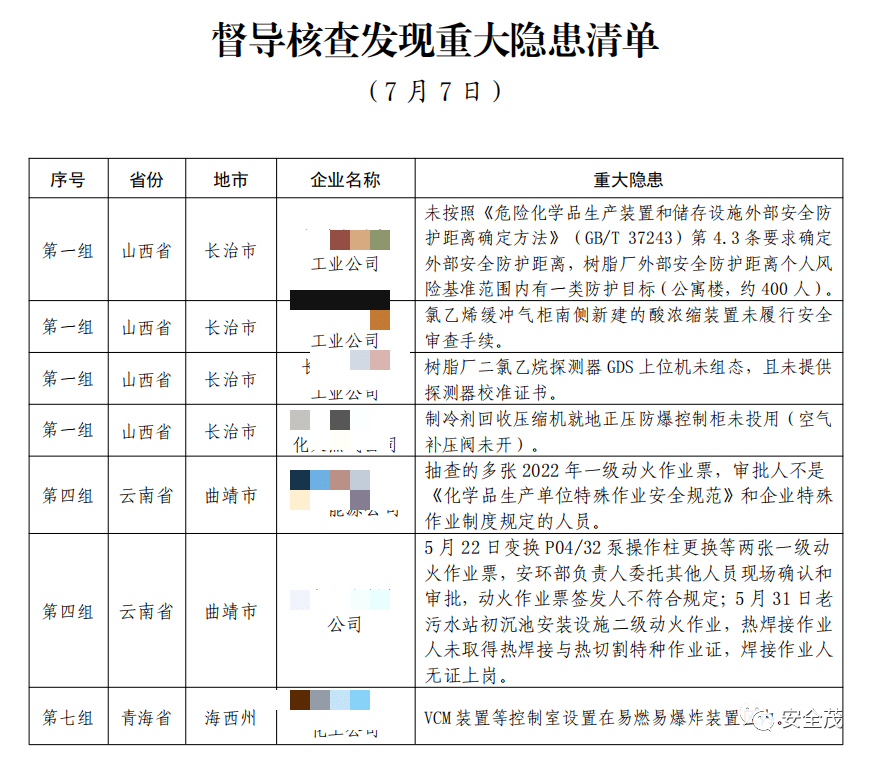
Task: Select 长治市 in the 制冷剂回收压缩机 row
Action: (x=231, y=431)
